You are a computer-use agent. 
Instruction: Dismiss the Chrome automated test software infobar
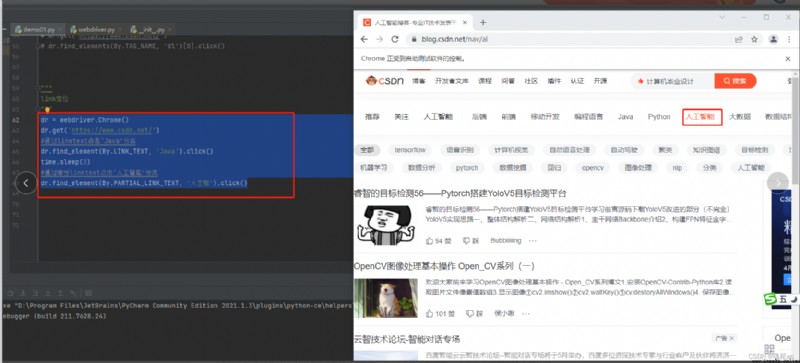tap(788, 59)
